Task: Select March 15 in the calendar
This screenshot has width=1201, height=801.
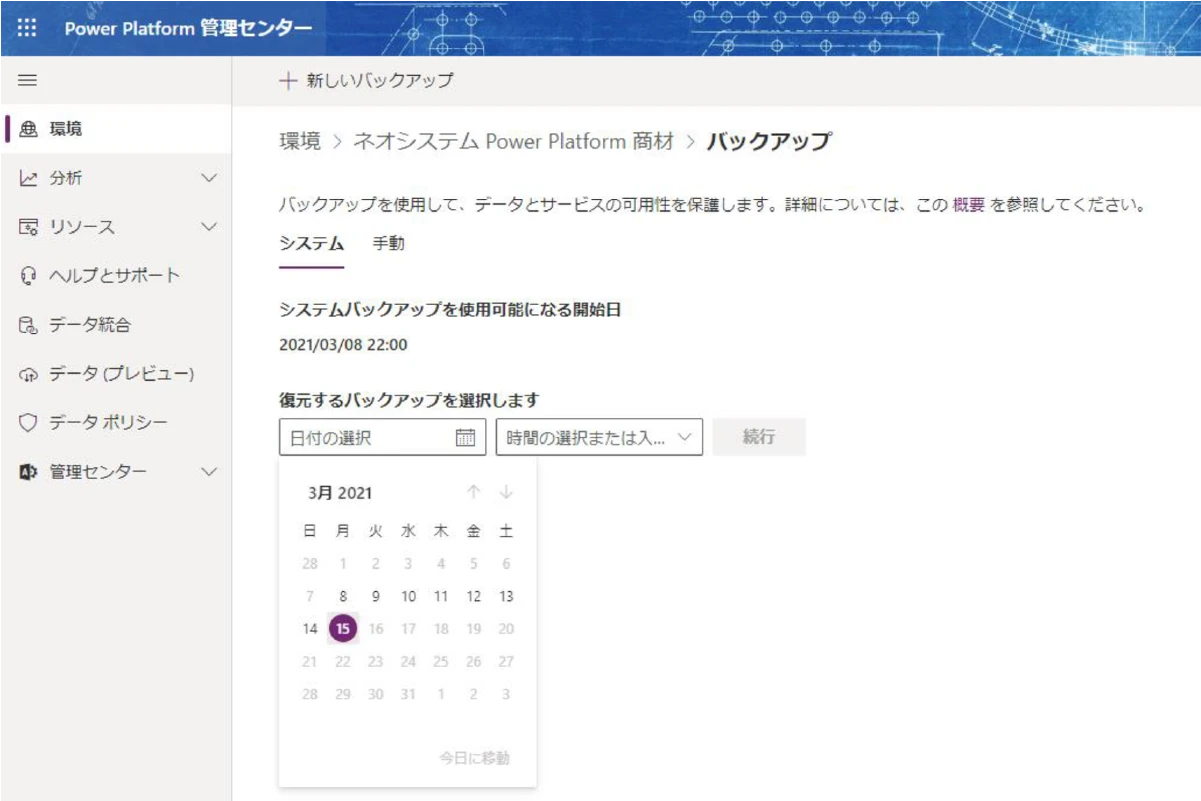Action: pos(343,629)
